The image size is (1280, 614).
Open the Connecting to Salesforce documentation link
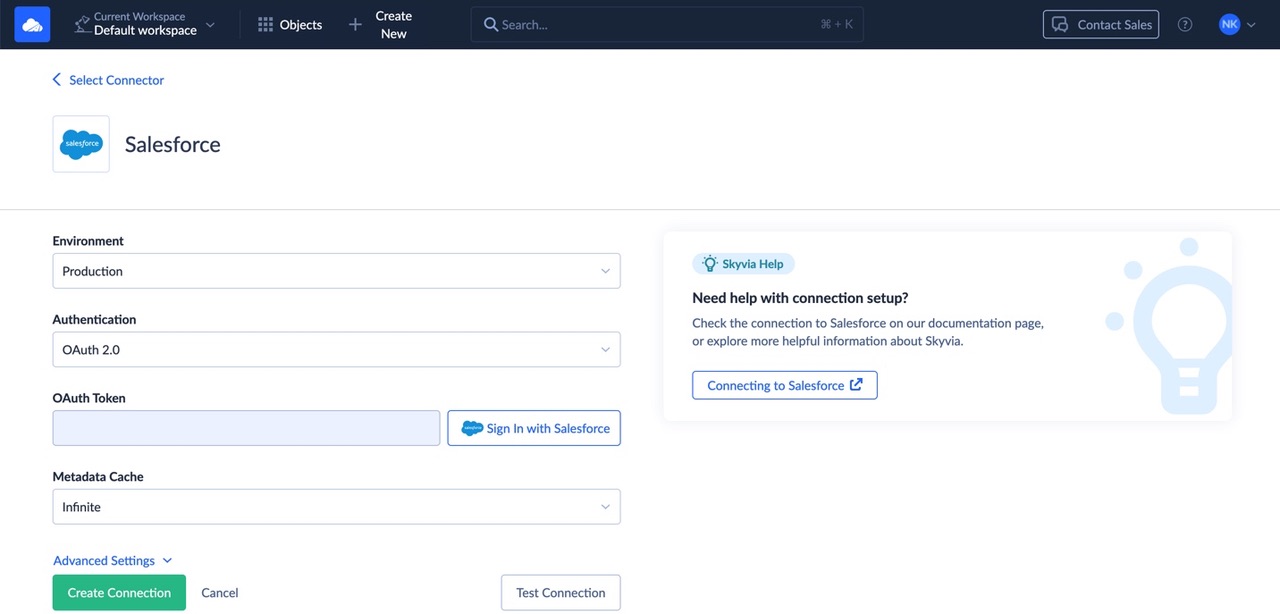pos(784,385)
